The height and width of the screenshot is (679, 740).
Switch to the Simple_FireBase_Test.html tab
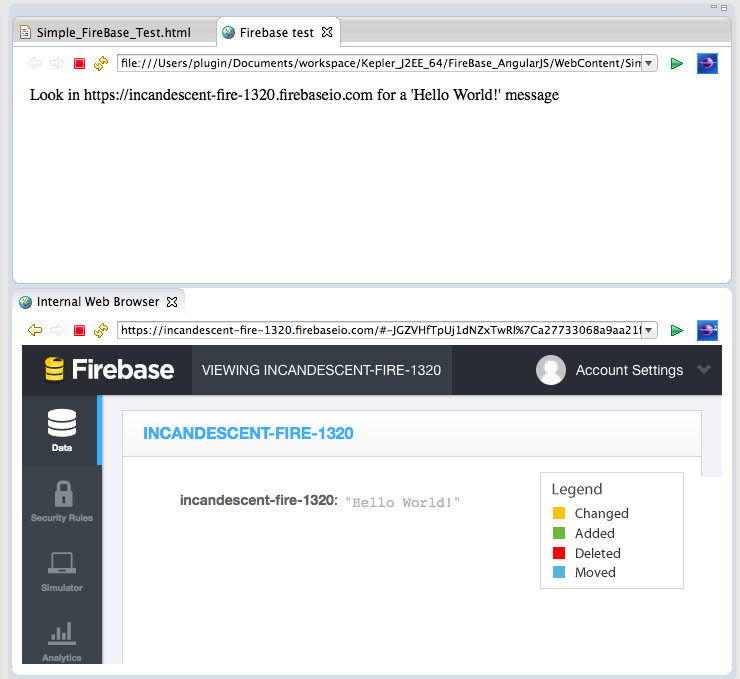click(112, 33)
